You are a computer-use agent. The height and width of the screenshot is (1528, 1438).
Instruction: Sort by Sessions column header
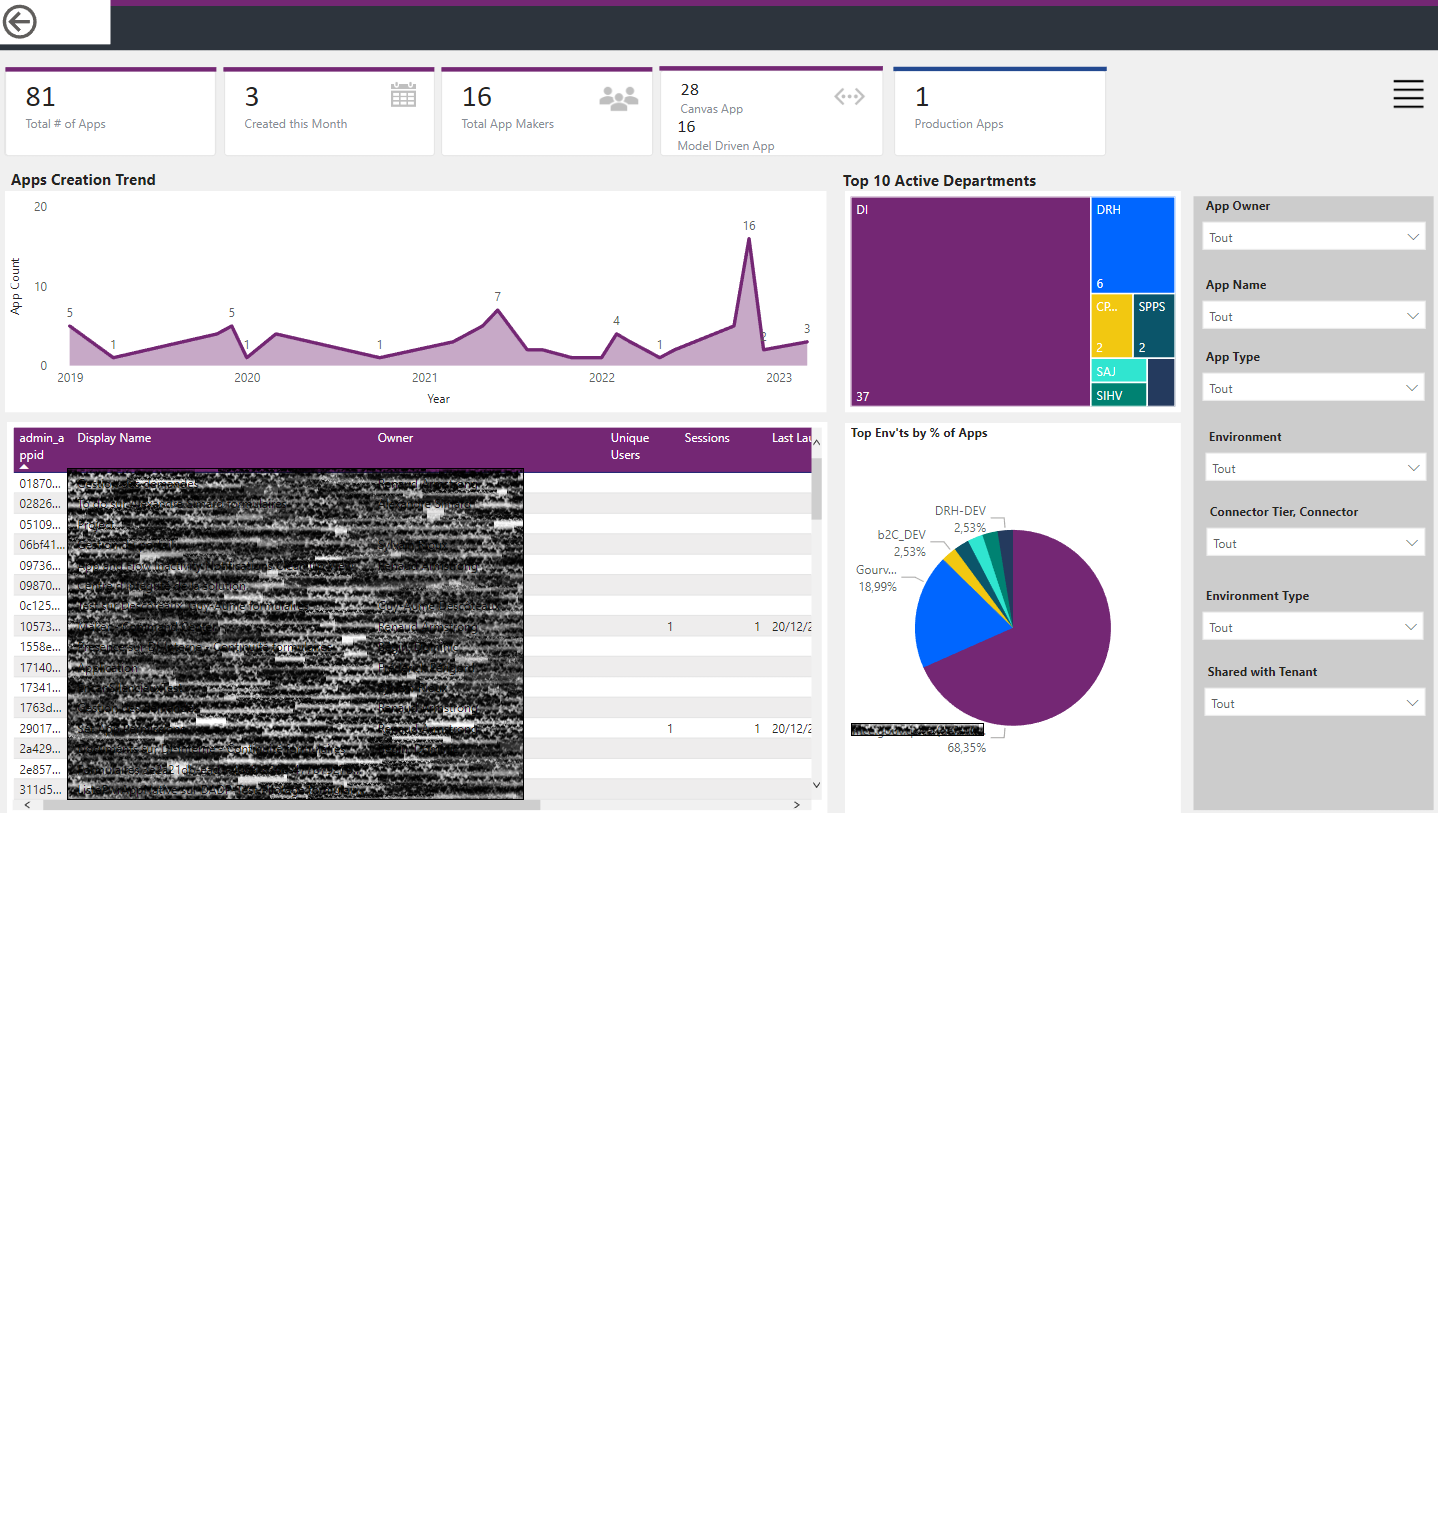707,438
